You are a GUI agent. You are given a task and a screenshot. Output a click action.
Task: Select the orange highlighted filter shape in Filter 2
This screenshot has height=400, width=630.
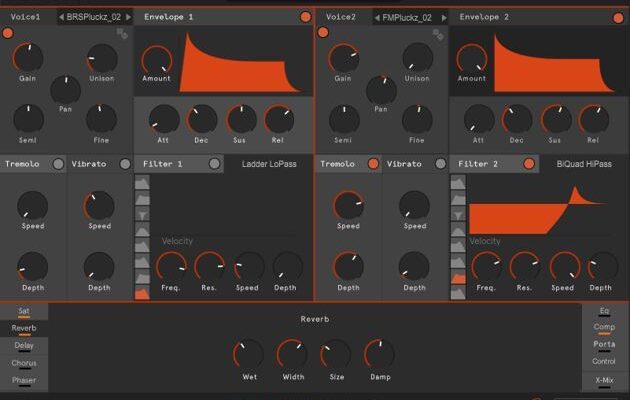pos(458,279)
